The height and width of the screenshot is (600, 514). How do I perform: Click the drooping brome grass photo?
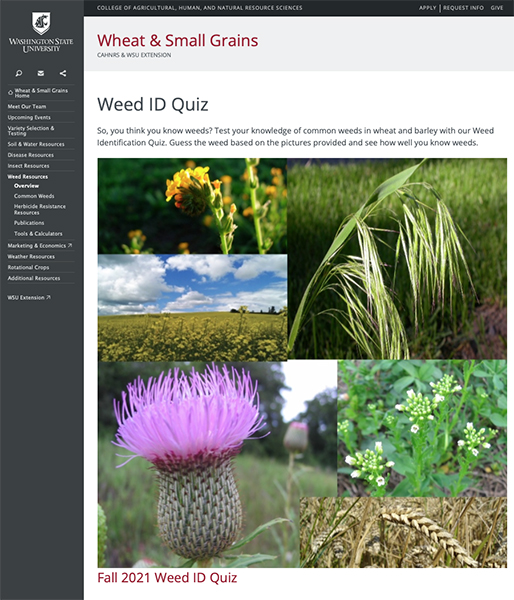pyautogui.click(x=397, y=259)
